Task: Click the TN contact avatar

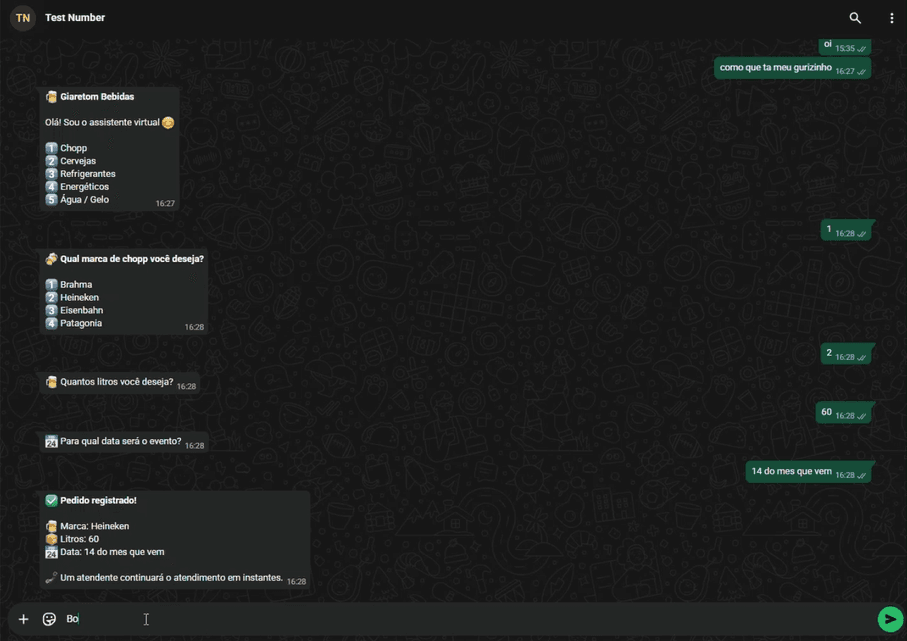Action: [23, 18]
